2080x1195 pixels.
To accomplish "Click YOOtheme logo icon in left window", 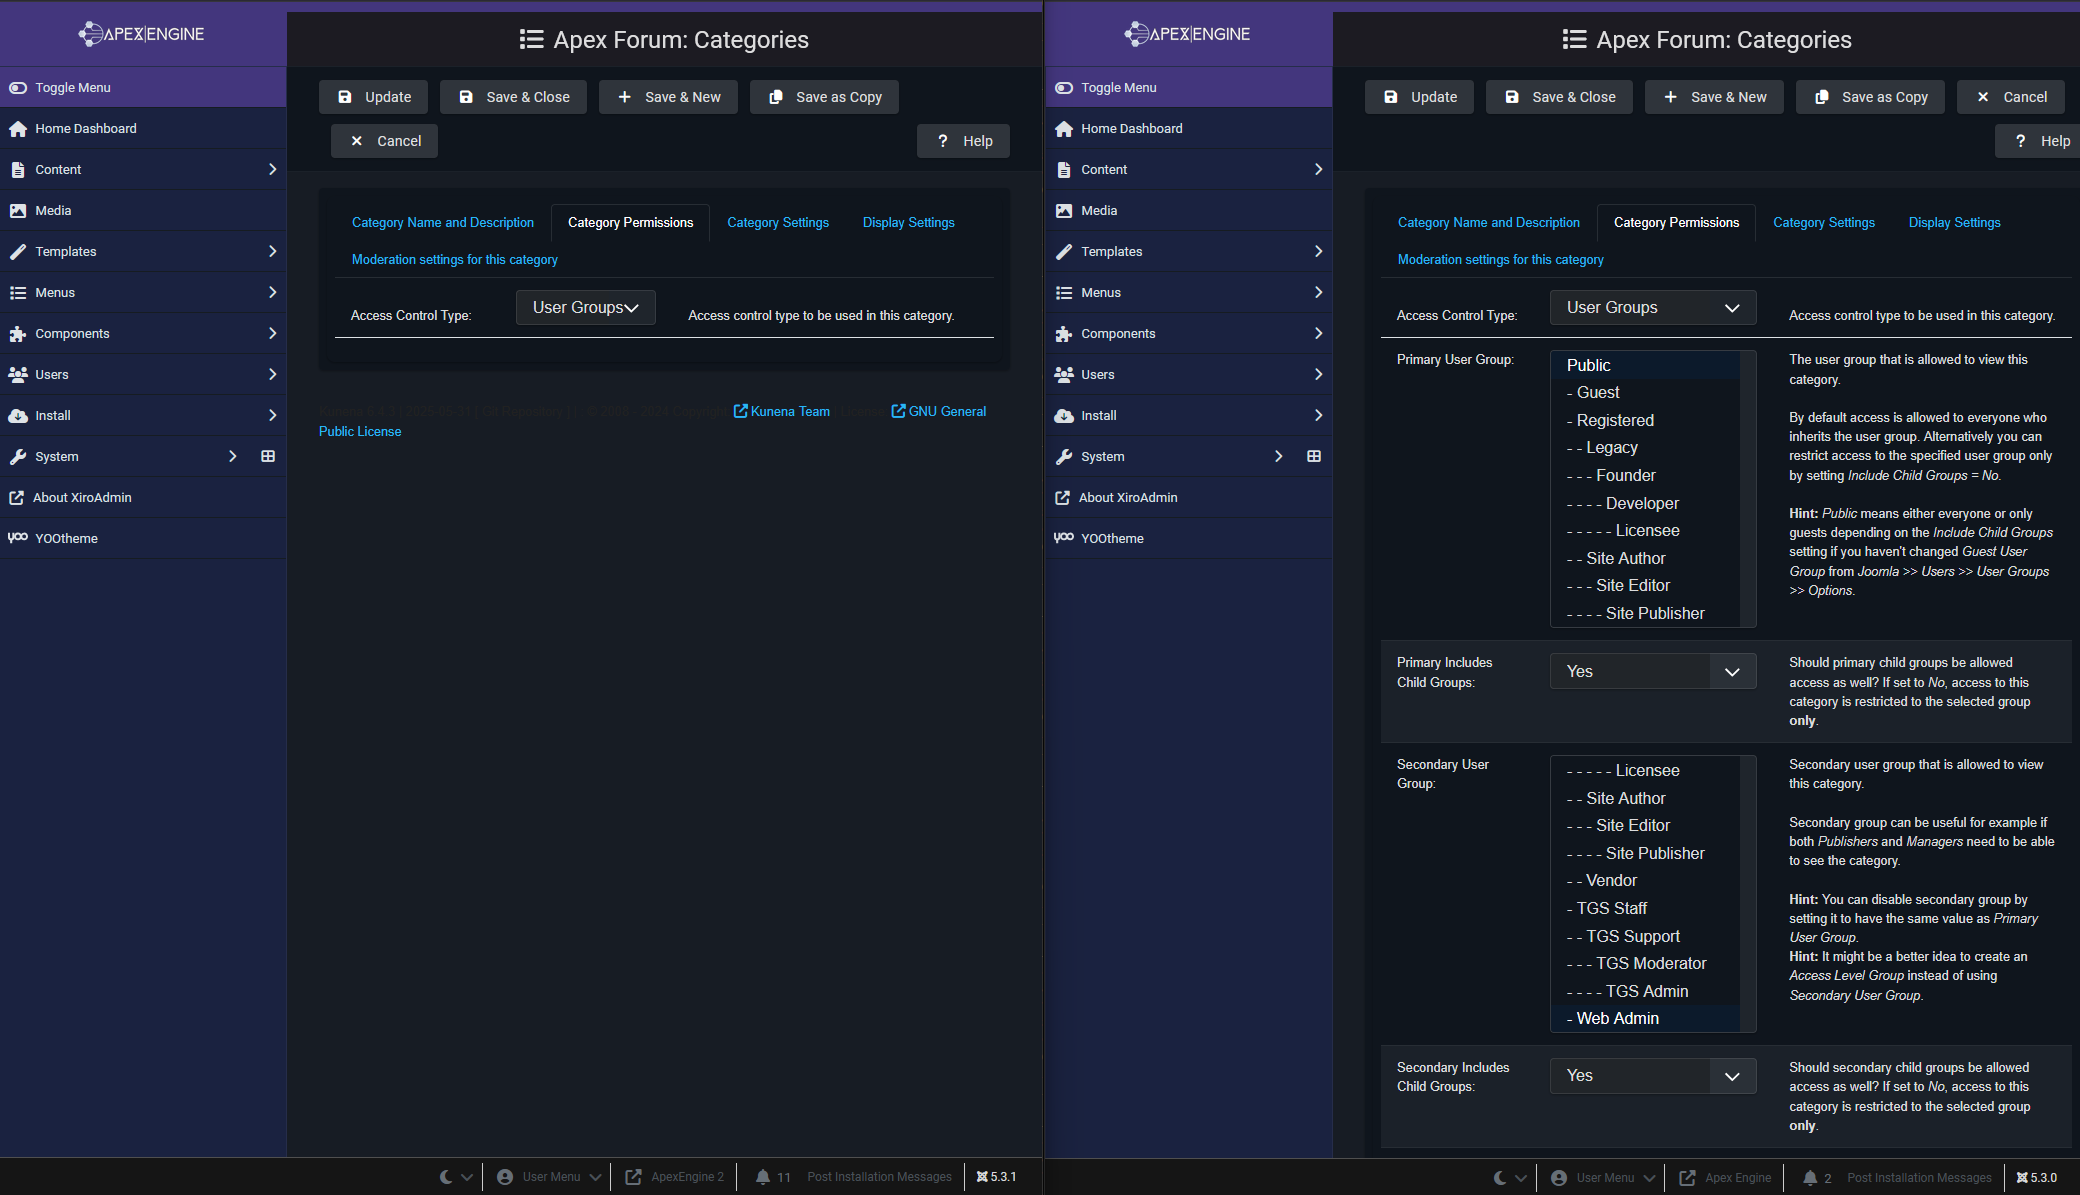I will [18, 538].
